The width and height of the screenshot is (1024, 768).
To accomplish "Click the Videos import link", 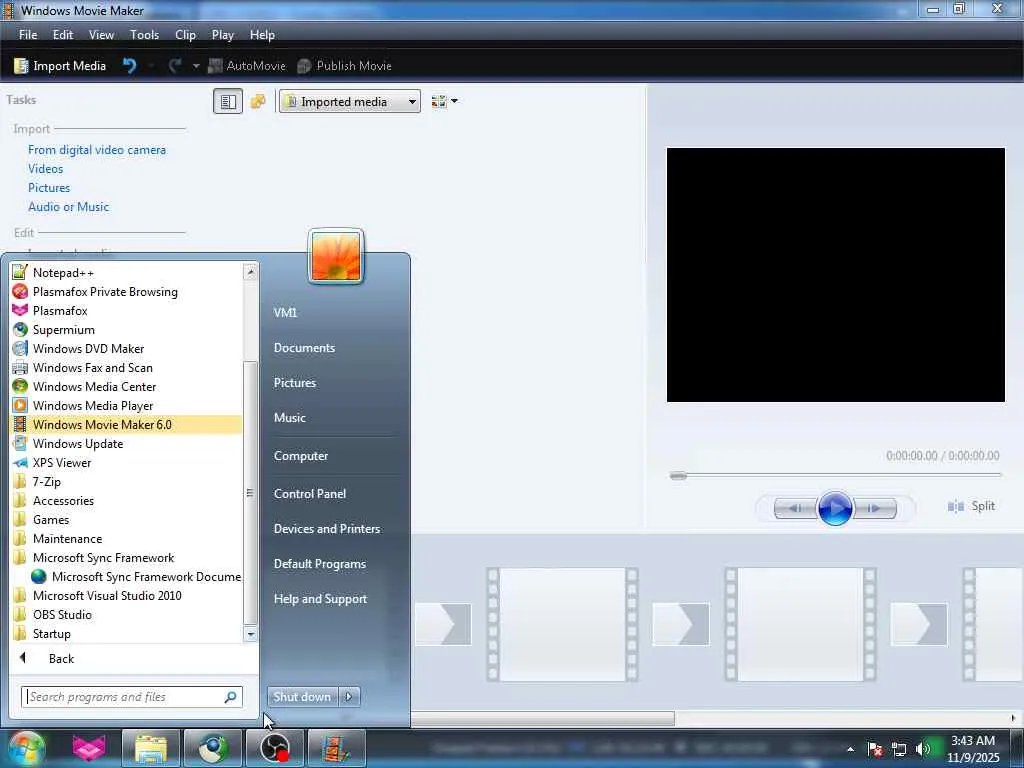I will (x=46, y=168).
